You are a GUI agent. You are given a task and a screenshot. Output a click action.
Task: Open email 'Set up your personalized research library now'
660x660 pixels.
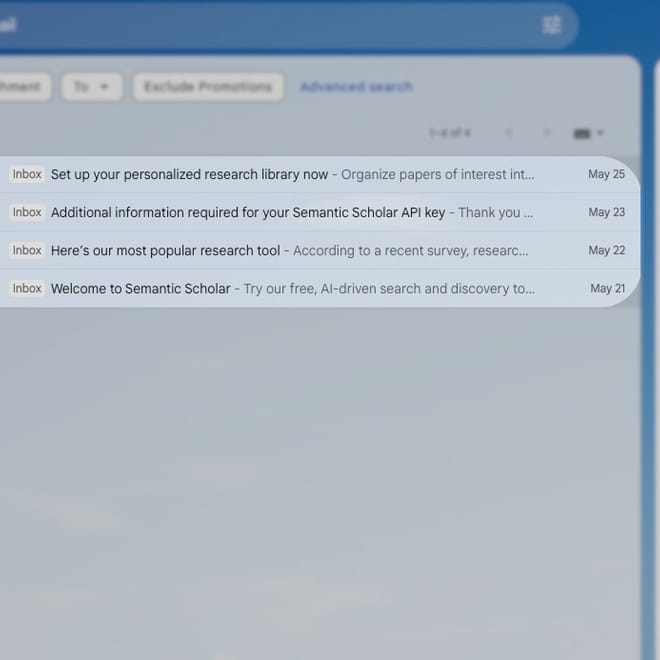318,174
